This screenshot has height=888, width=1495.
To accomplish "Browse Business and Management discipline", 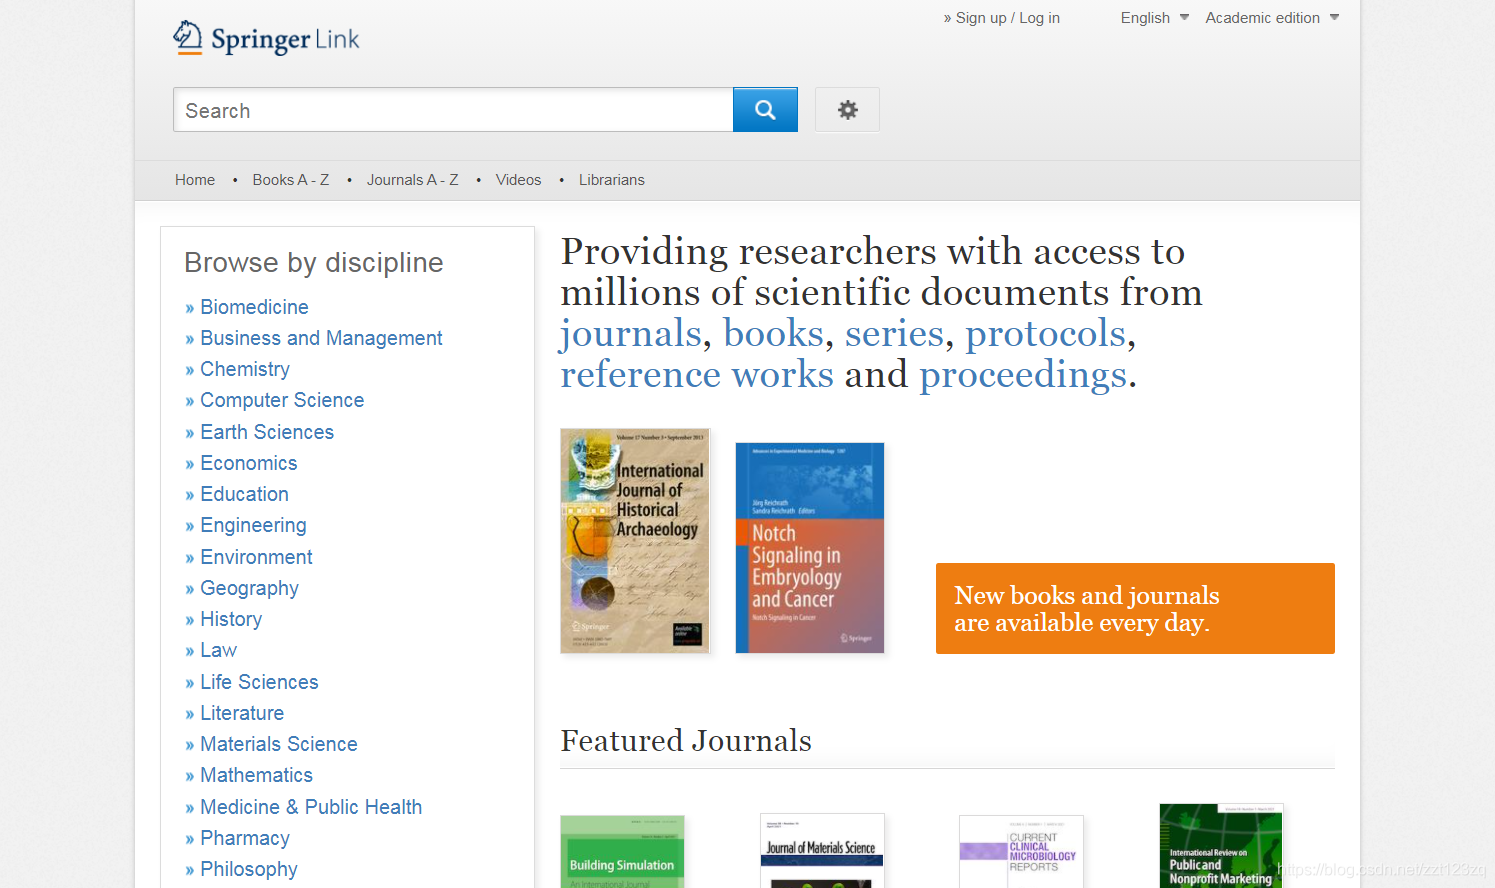I will [321, 338].
